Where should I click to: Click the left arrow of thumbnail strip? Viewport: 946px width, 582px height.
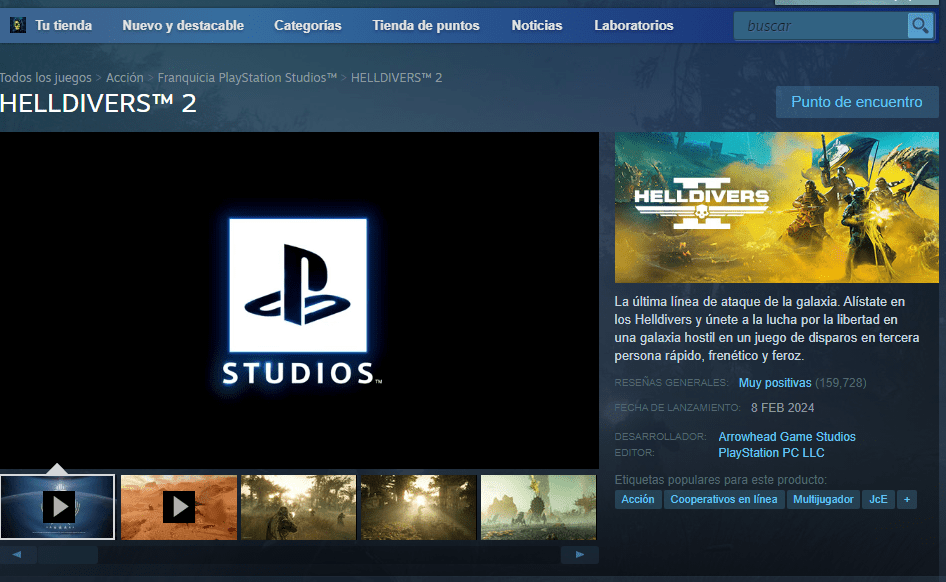(18, 554)
